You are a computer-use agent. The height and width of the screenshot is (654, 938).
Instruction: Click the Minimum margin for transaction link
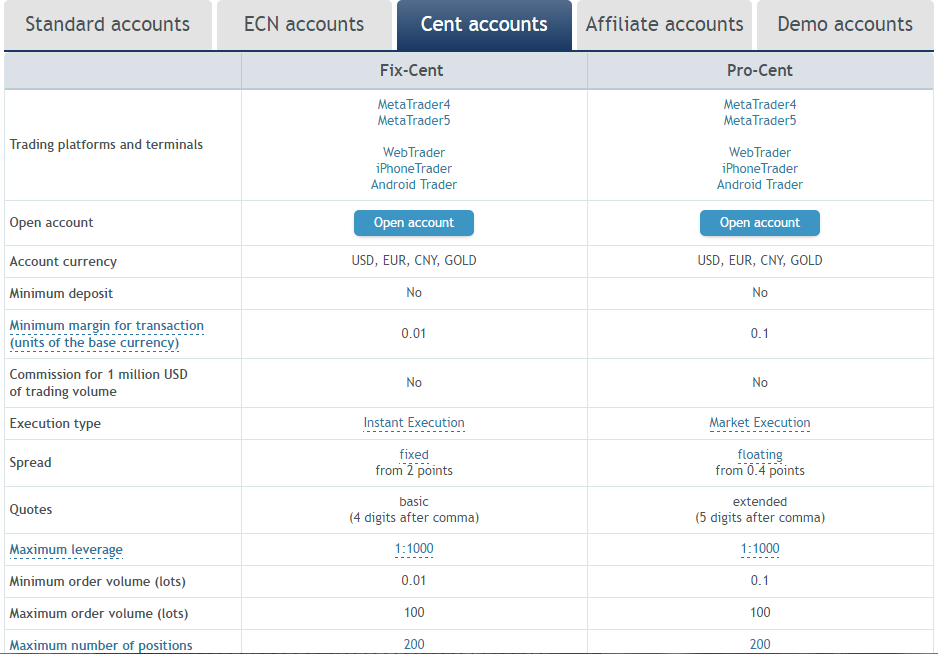pyautogui.click(x=106, y=334)
